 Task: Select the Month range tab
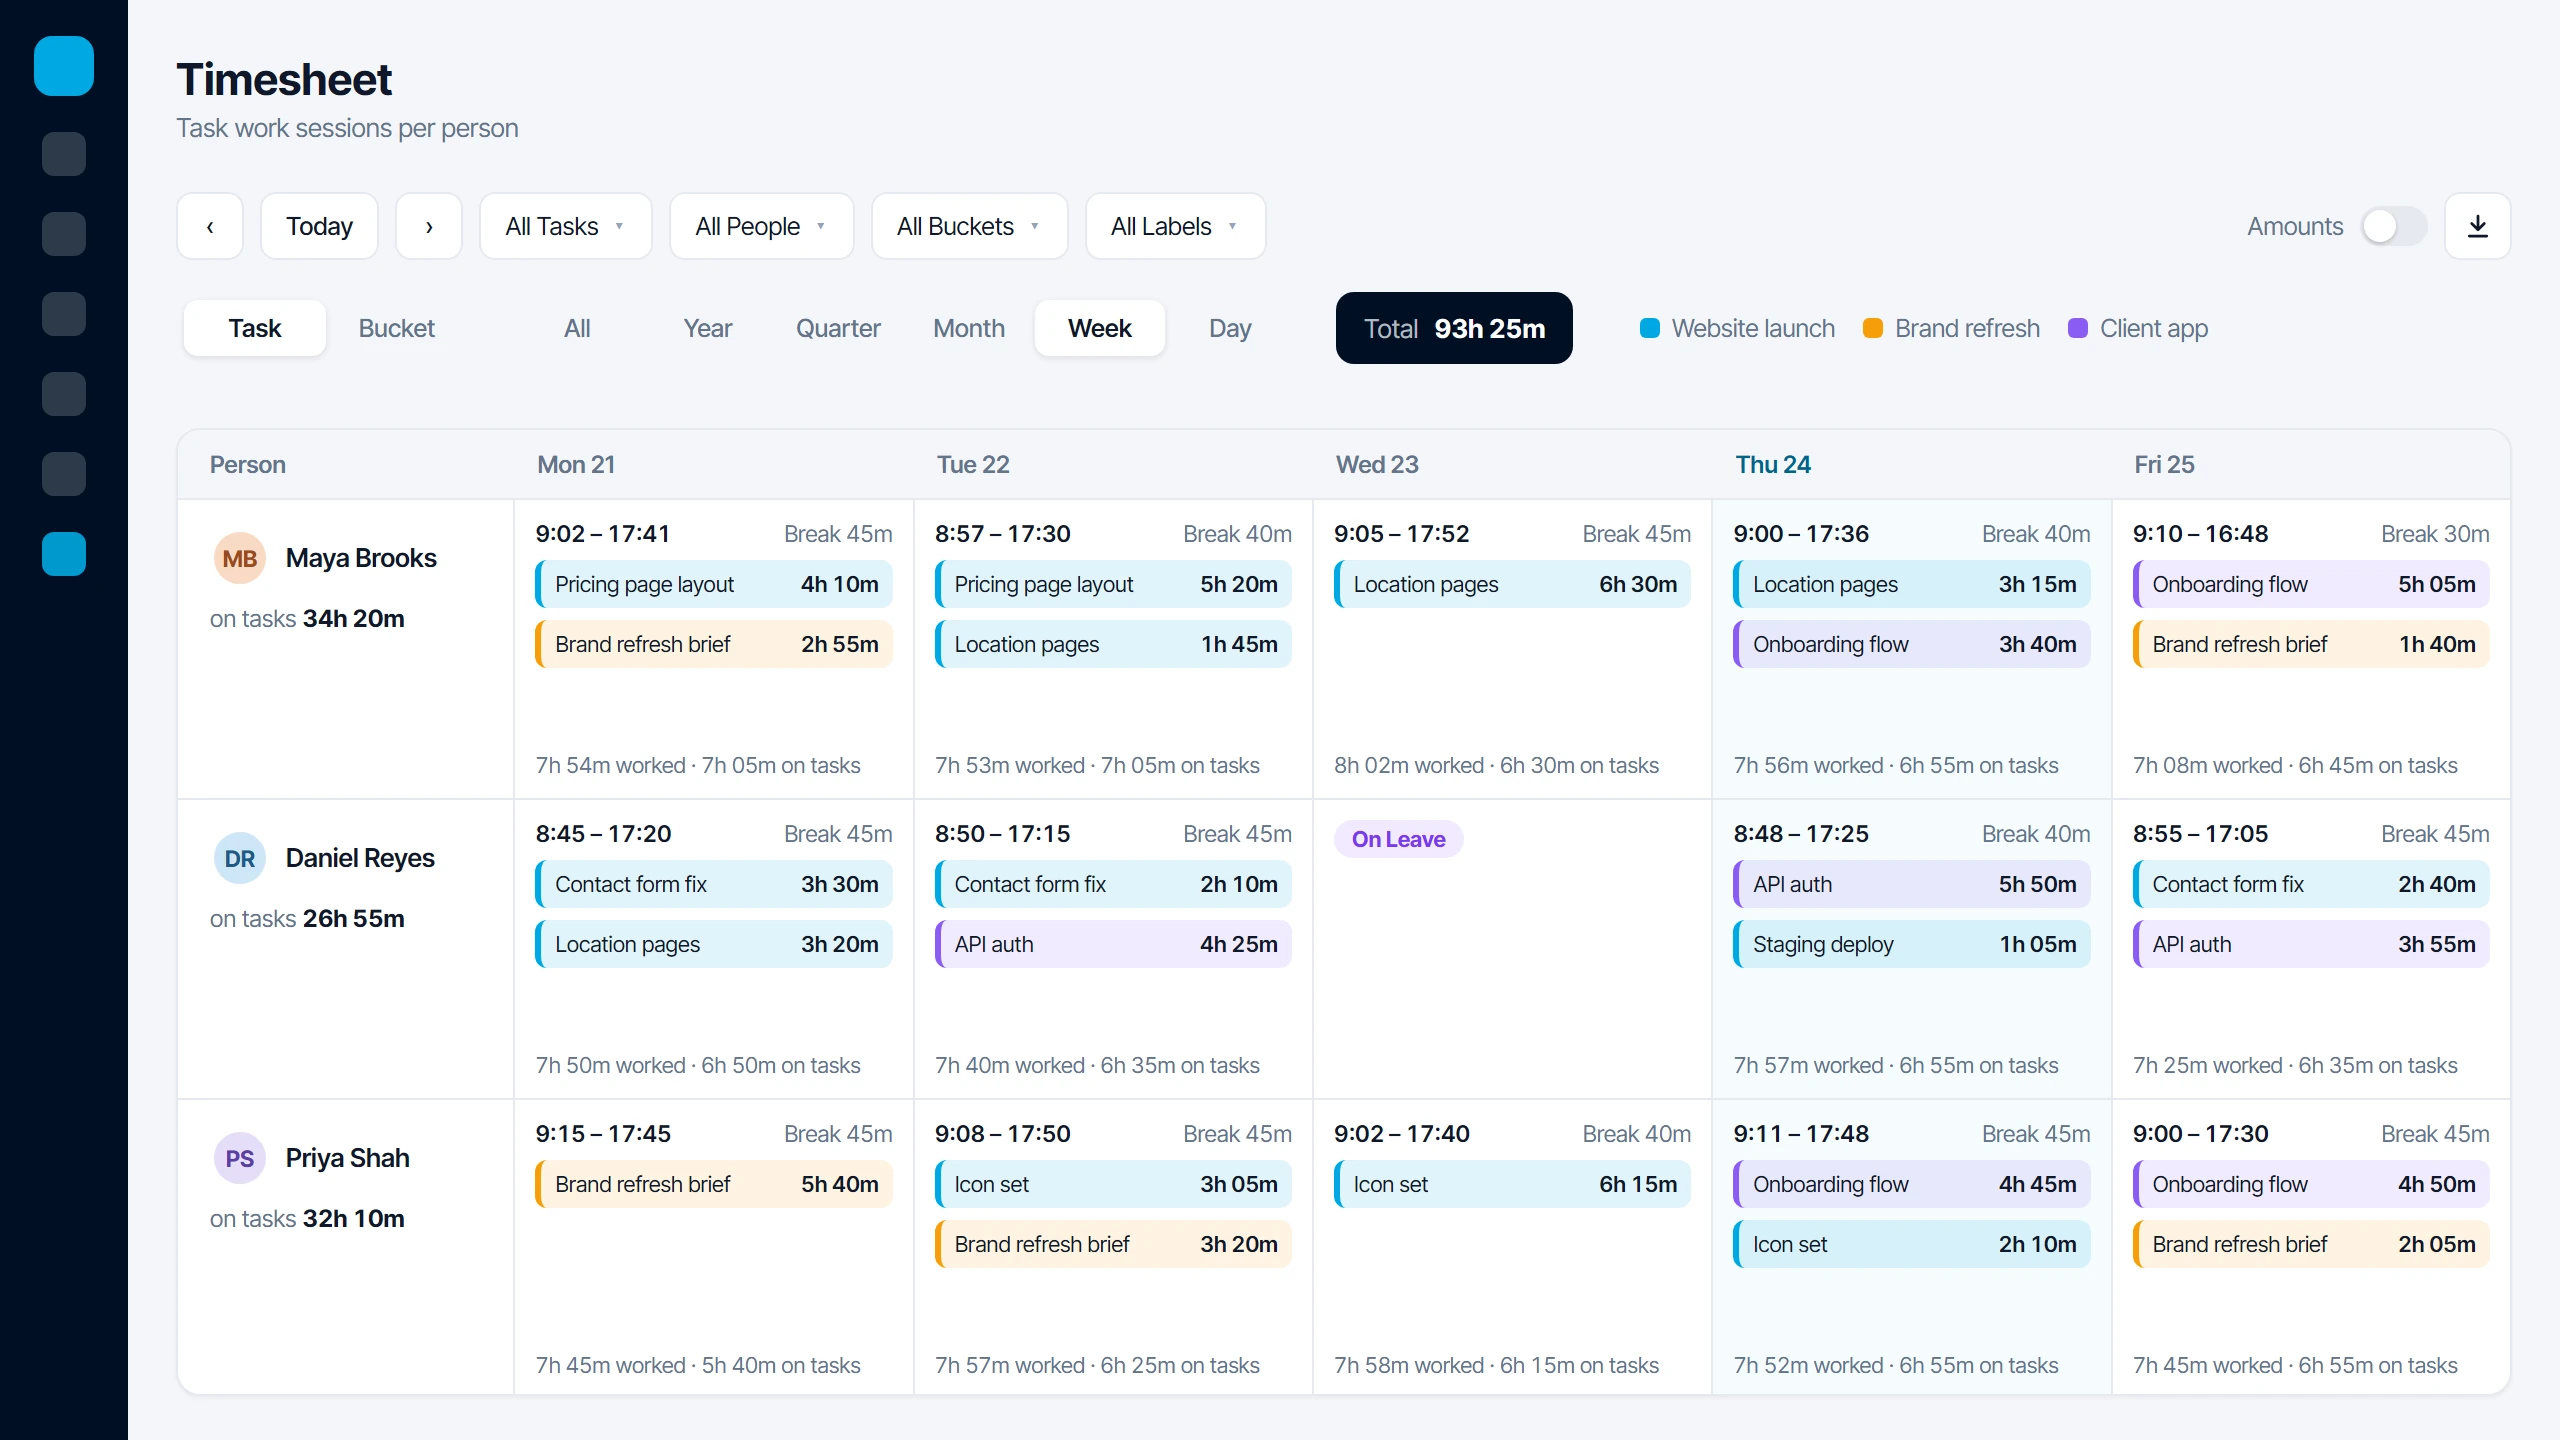969,328
